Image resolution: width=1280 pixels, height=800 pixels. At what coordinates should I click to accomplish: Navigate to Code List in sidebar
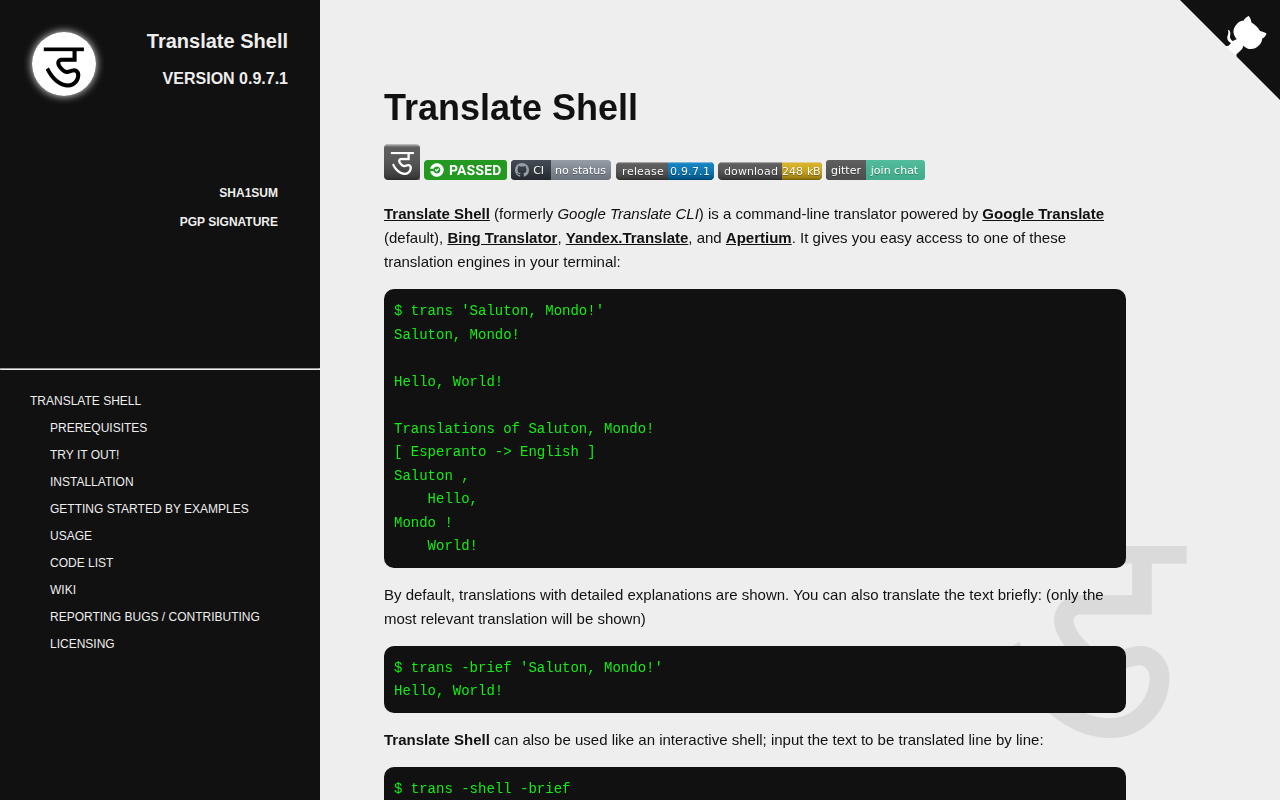click(81, 563)
